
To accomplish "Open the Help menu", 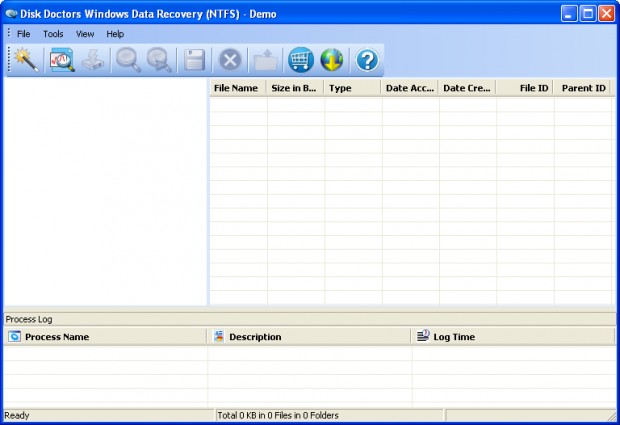I will coord(115,34).
